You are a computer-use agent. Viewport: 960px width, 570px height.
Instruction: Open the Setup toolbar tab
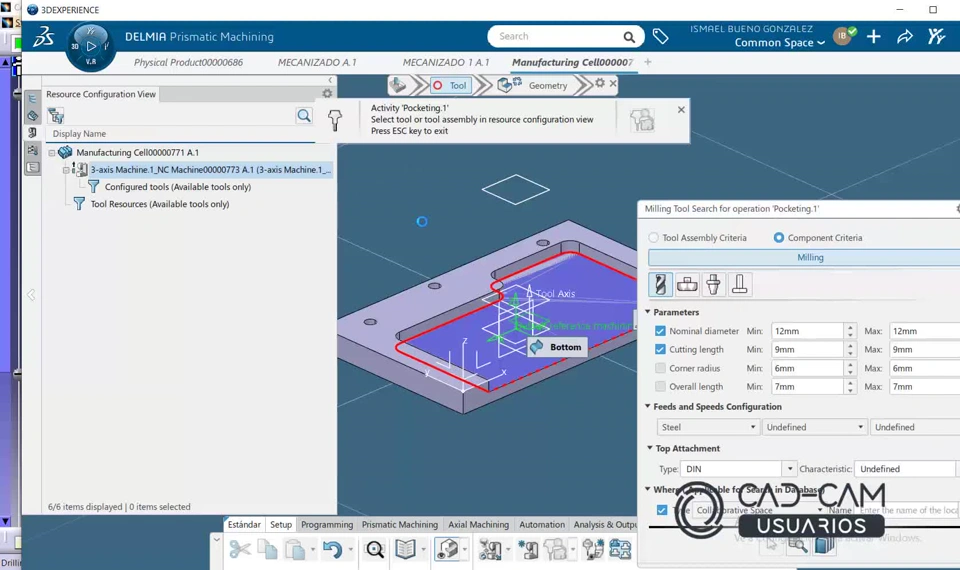(x=281, y=525)
